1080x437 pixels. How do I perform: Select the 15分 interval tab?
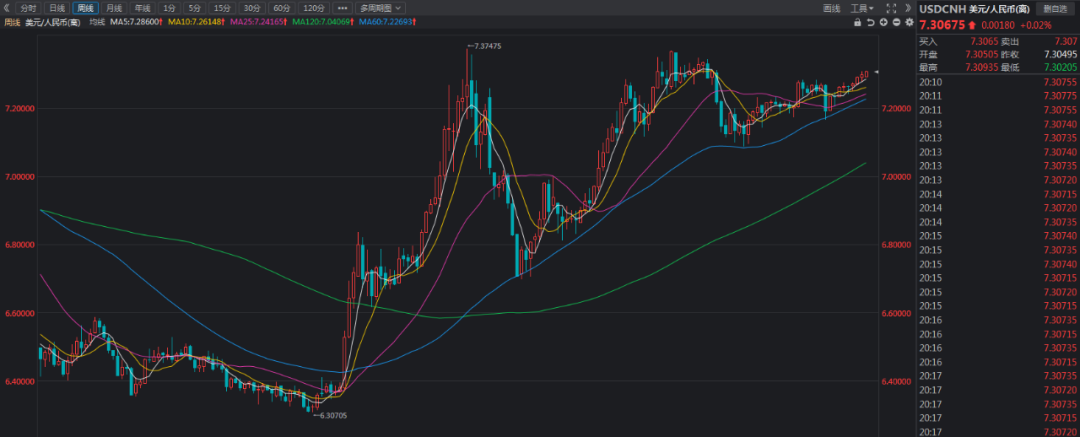point(222,8)
